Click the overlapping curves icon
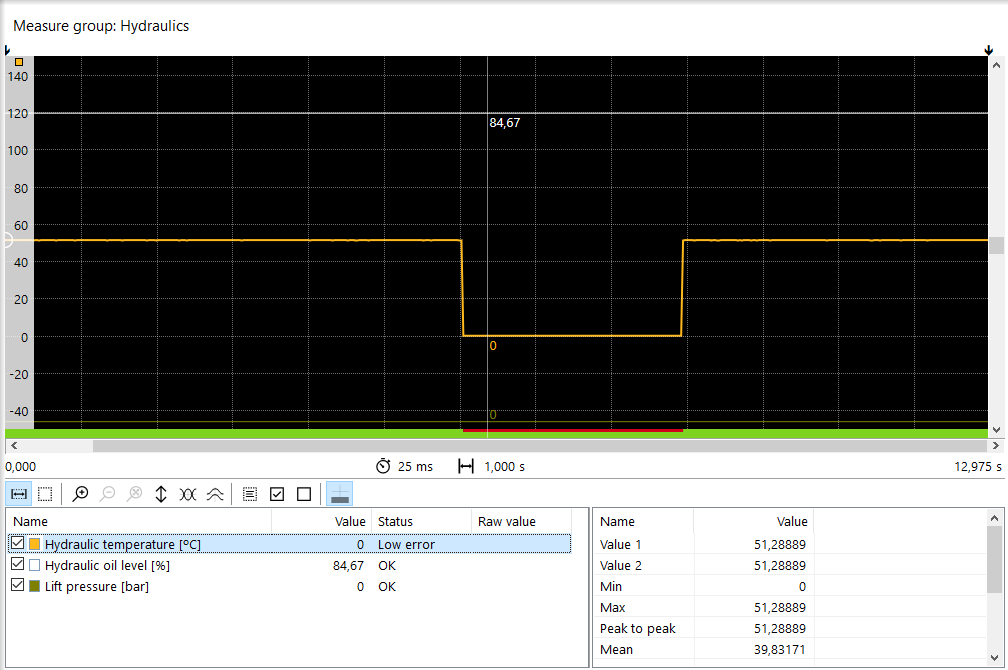The height and width of the screenshot is (670, 1008). 188,494
